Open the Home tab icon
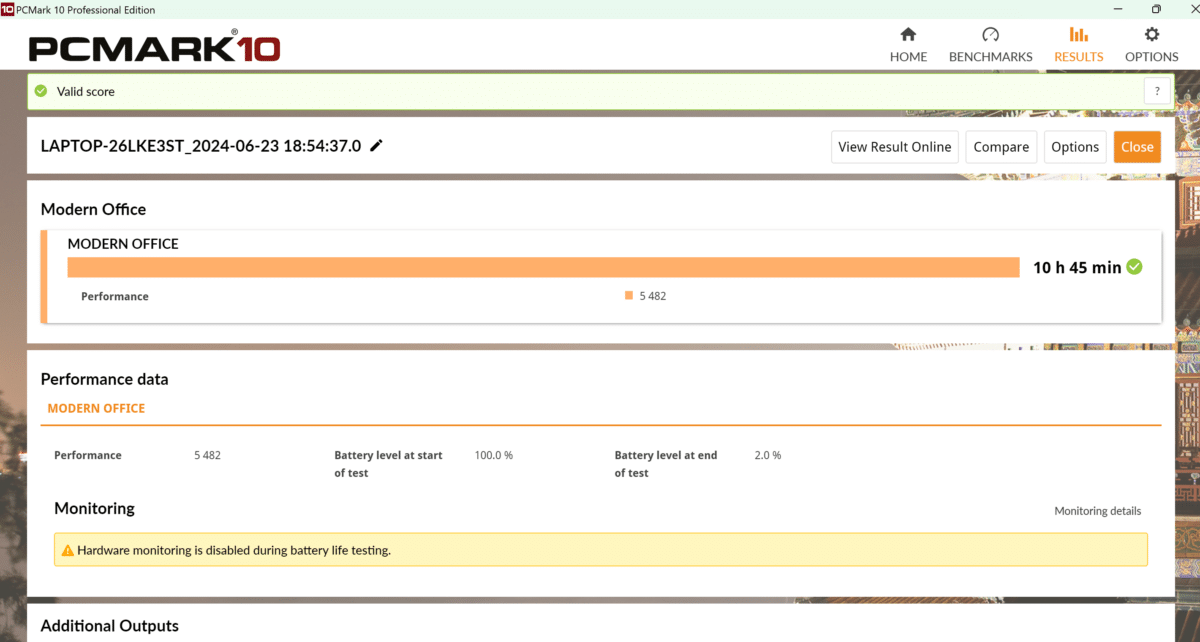The image size is (1200, 642). 908,35
